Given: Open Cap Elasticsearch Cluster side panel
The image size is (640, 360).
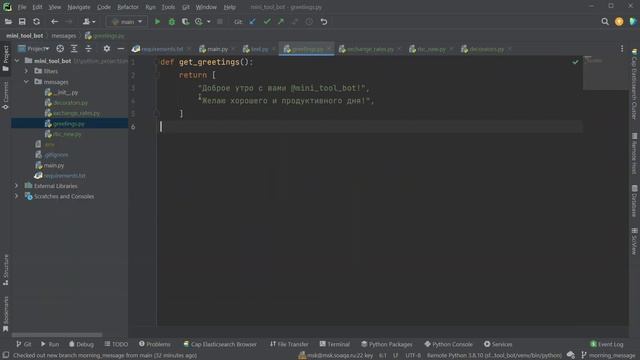Looking at the screenshot, I should (x=634, y=85).
